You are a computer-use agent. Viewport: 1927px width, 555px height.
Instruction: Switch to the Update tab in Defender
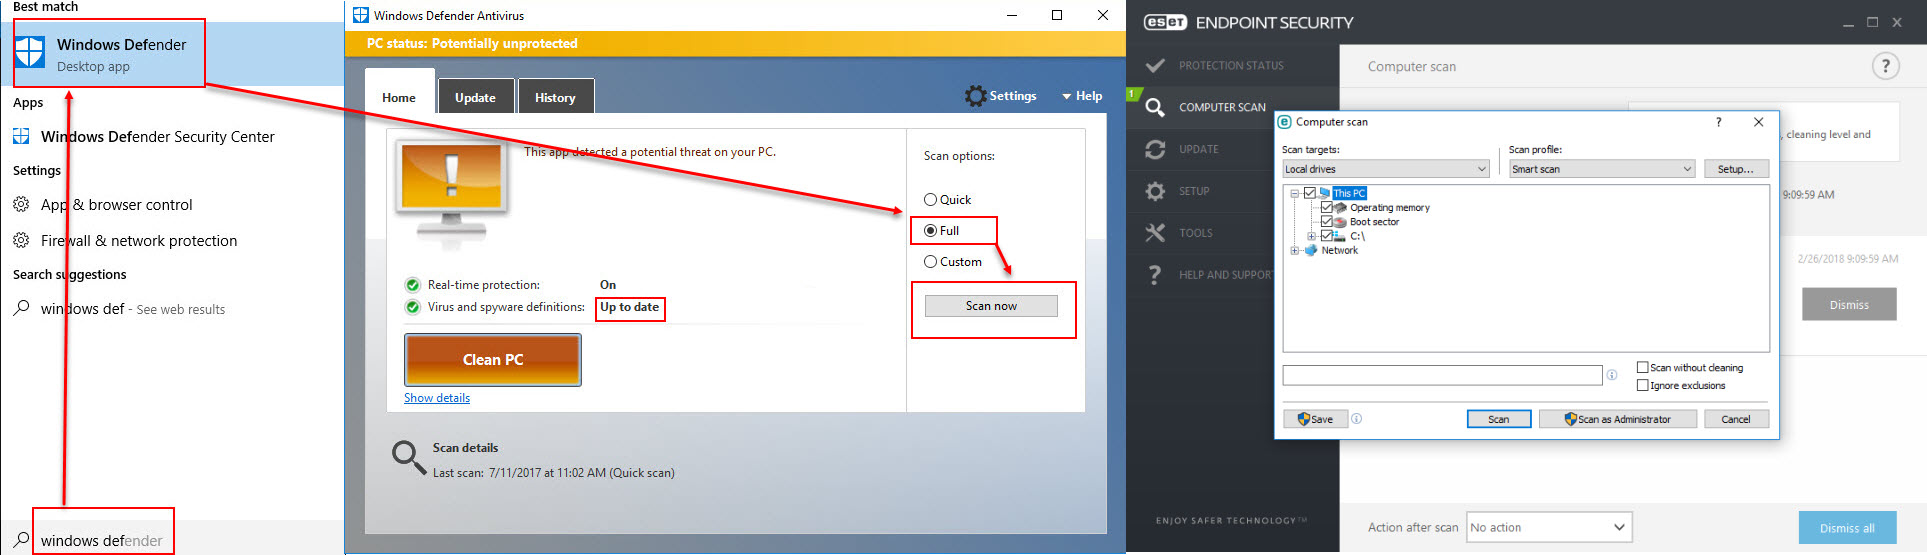click(475, 97)
